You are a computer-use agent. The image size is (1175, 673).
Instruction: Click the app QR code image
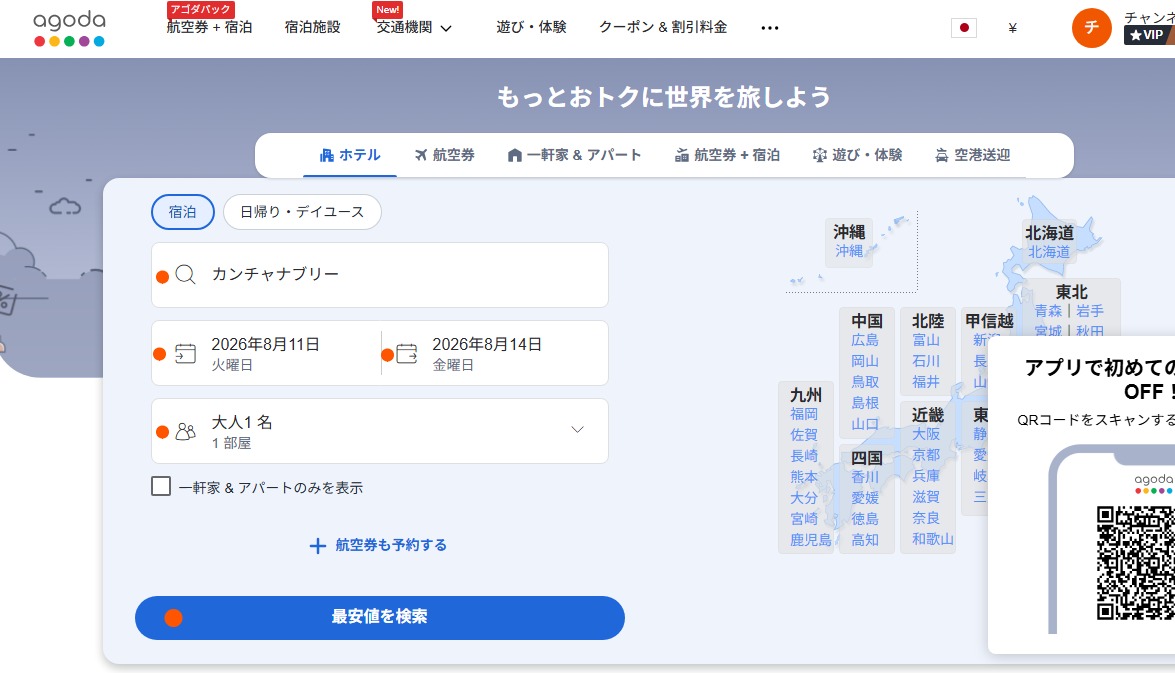point(1136,564)
